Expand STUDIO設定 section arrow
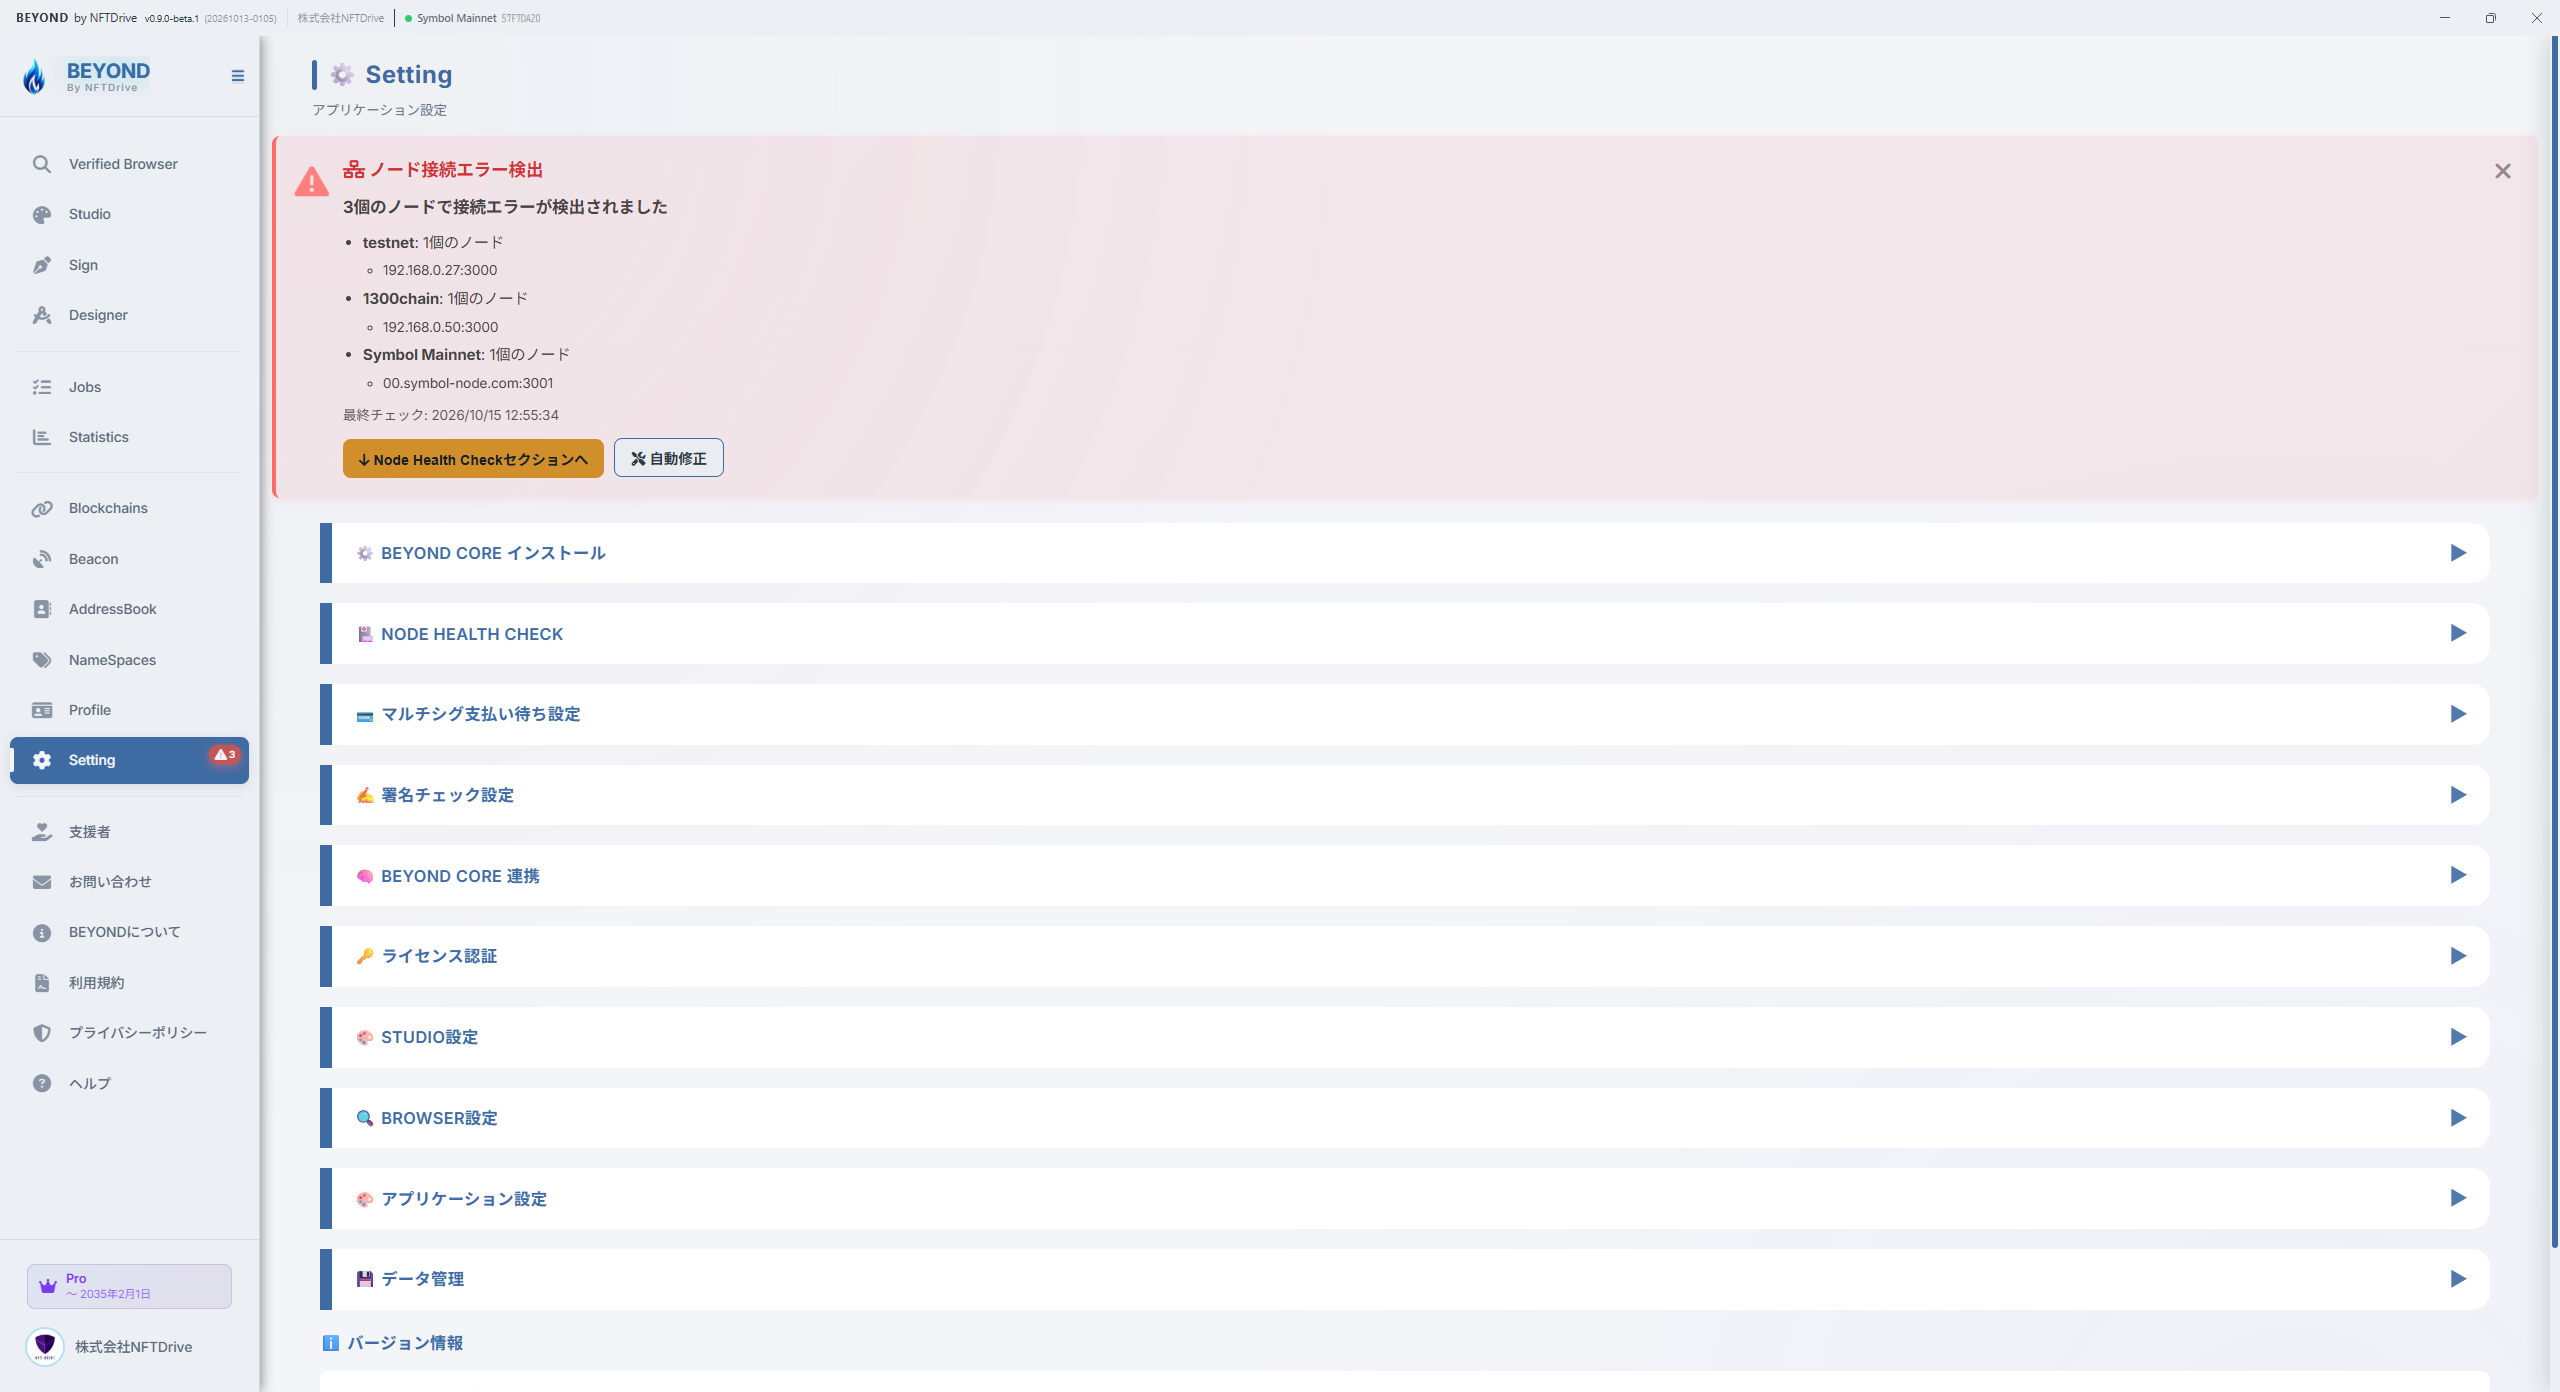This screenshot has width=2560, height=1392. [x=2458, y=1037]
